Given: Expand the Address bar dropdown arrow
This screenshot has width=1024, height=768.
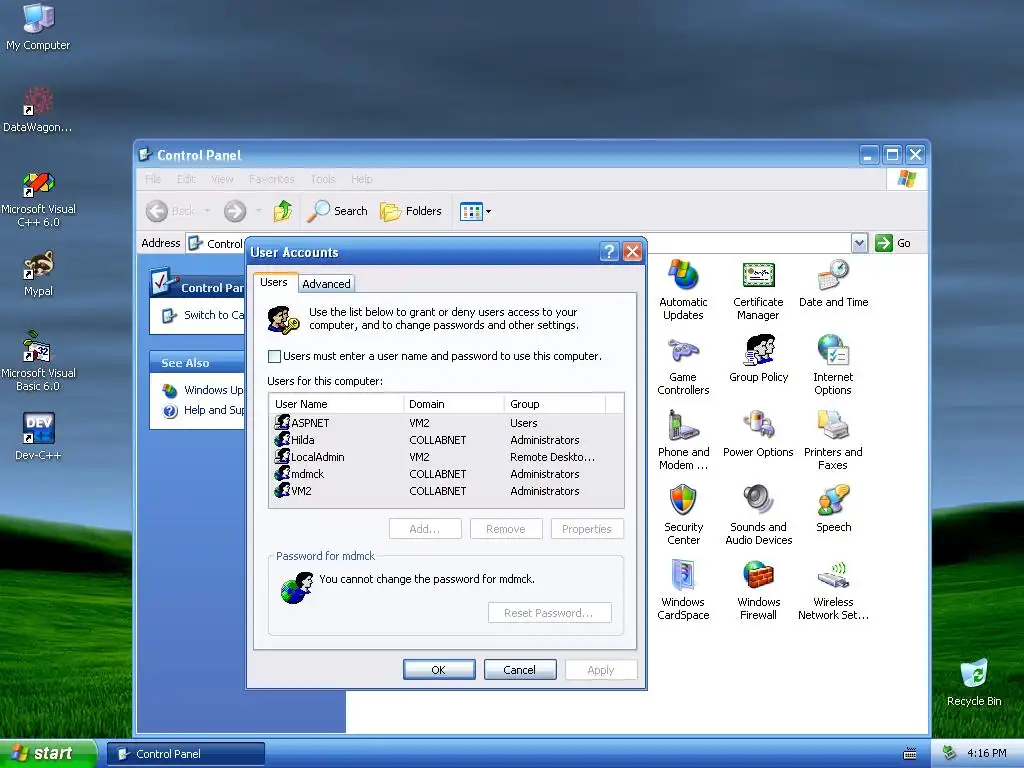Looking at the screenshot, I should click(x=859, y=244).
